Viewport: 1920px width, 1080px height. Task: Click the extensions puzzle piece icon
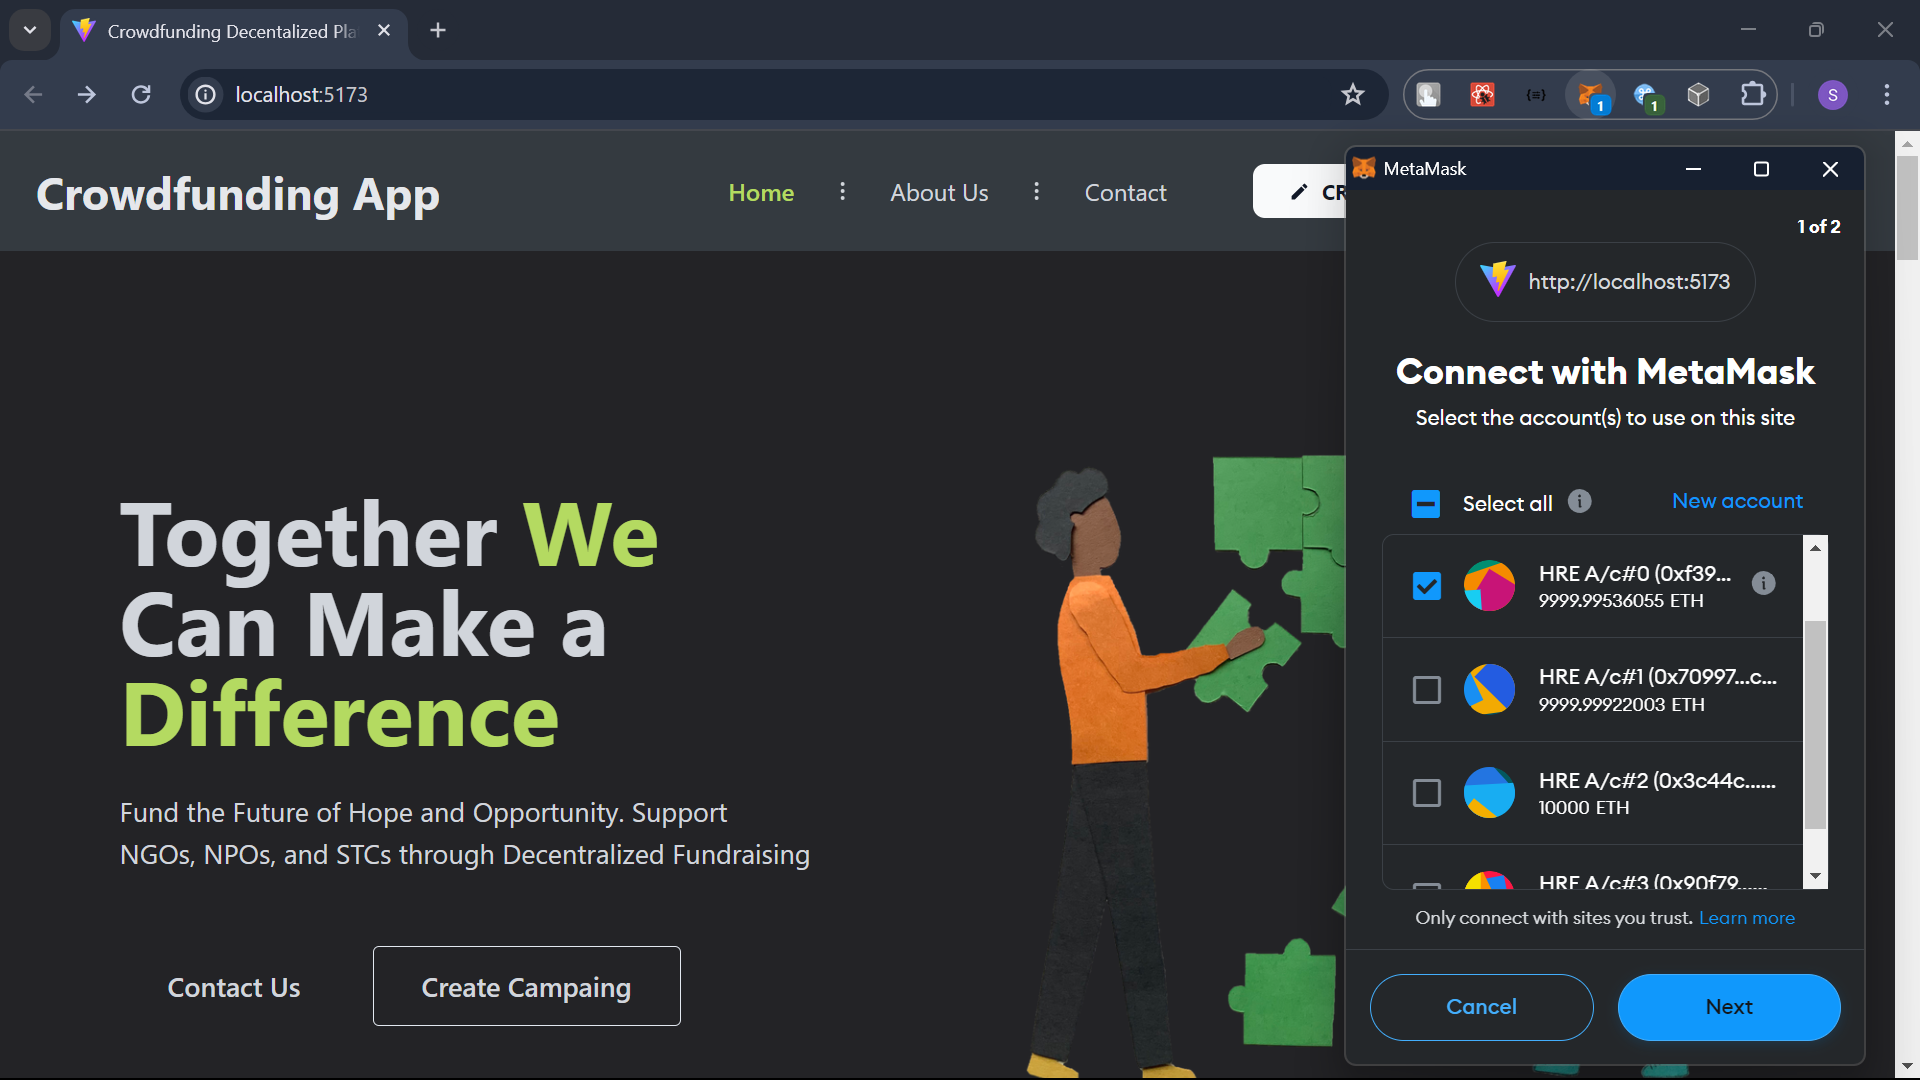click(1755, 94)
